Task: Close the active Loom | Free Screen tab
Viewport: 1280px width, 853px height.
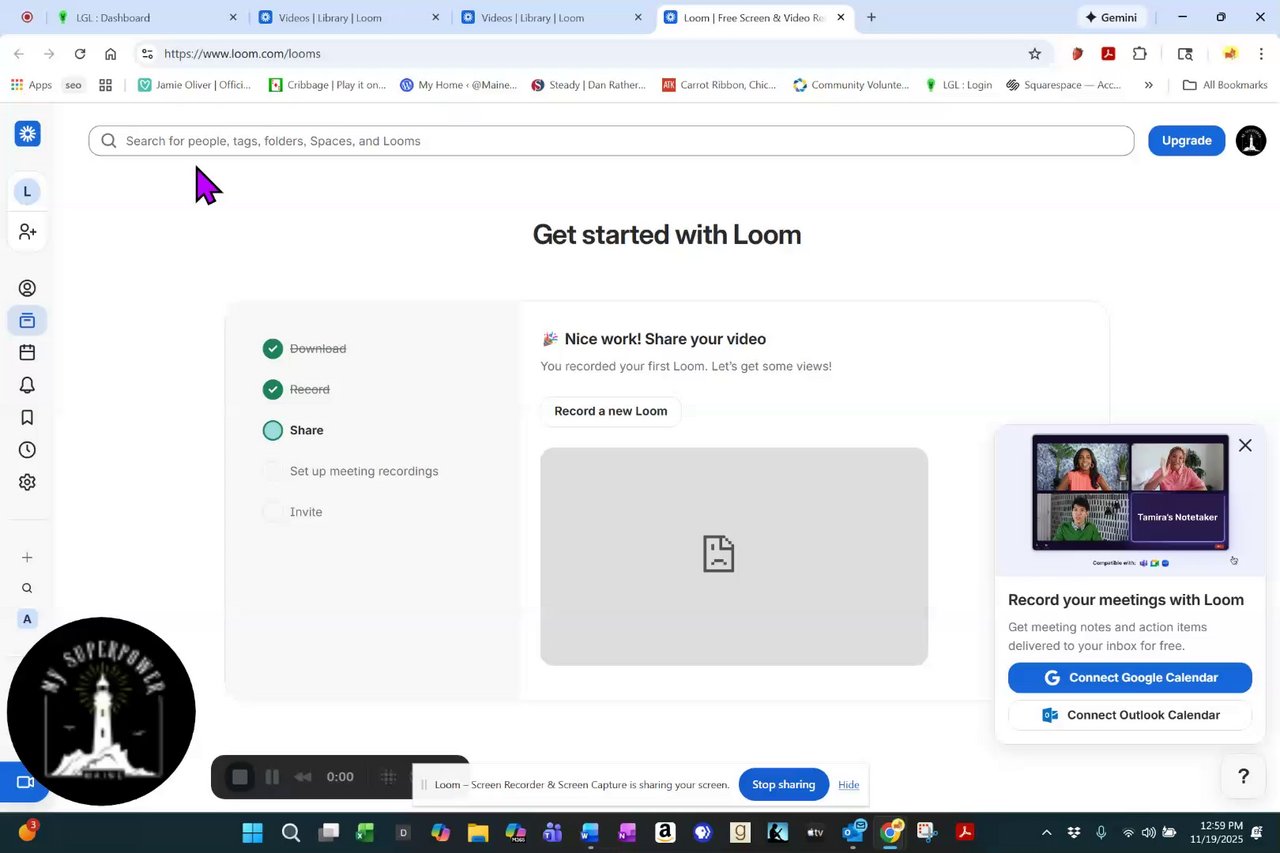Action: (x=841, y=17)
